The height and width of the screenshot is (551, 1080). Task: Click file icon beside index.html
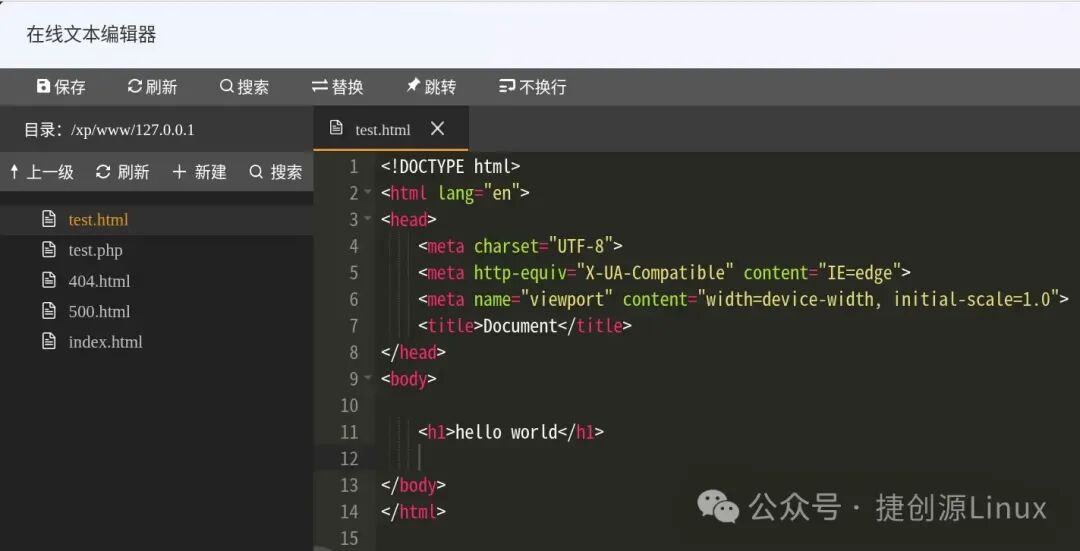[49, 341]
